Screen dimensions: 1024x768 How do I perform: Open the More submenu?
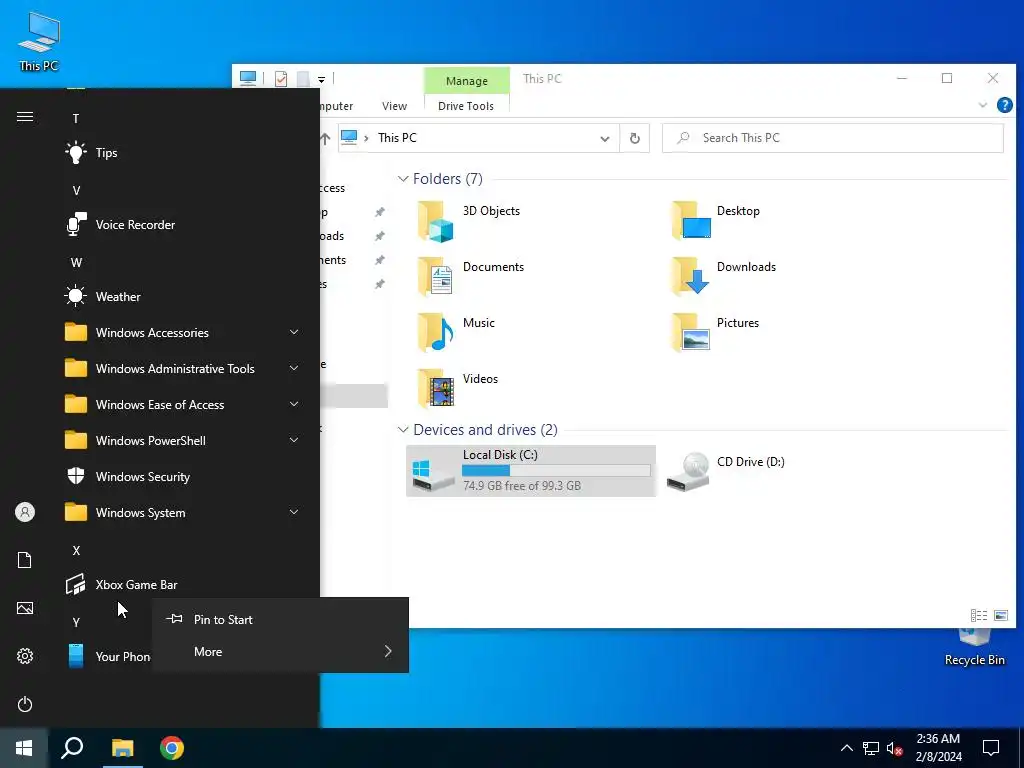tap(280, 652)
